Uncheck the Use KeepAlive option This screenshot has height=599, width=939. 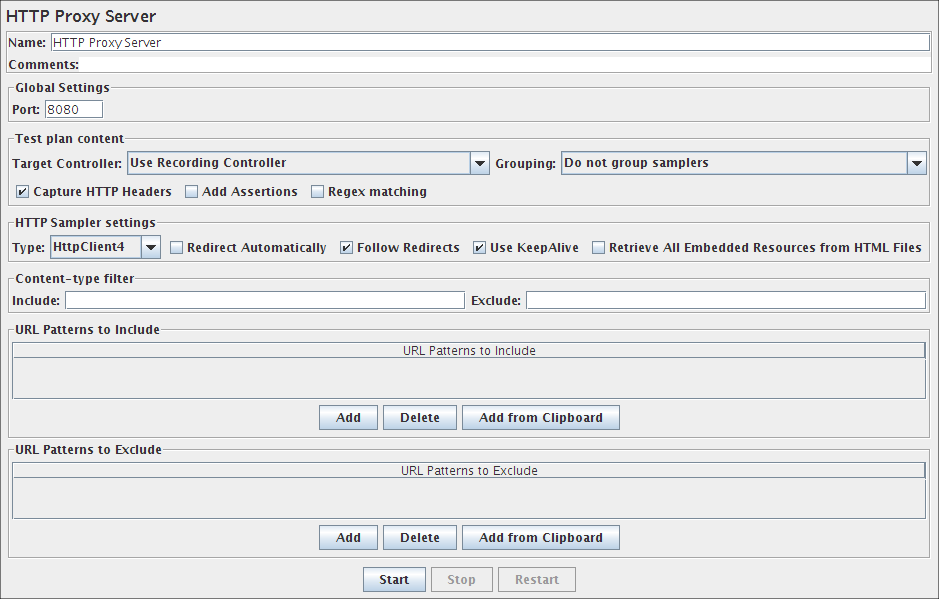(480, 248)
